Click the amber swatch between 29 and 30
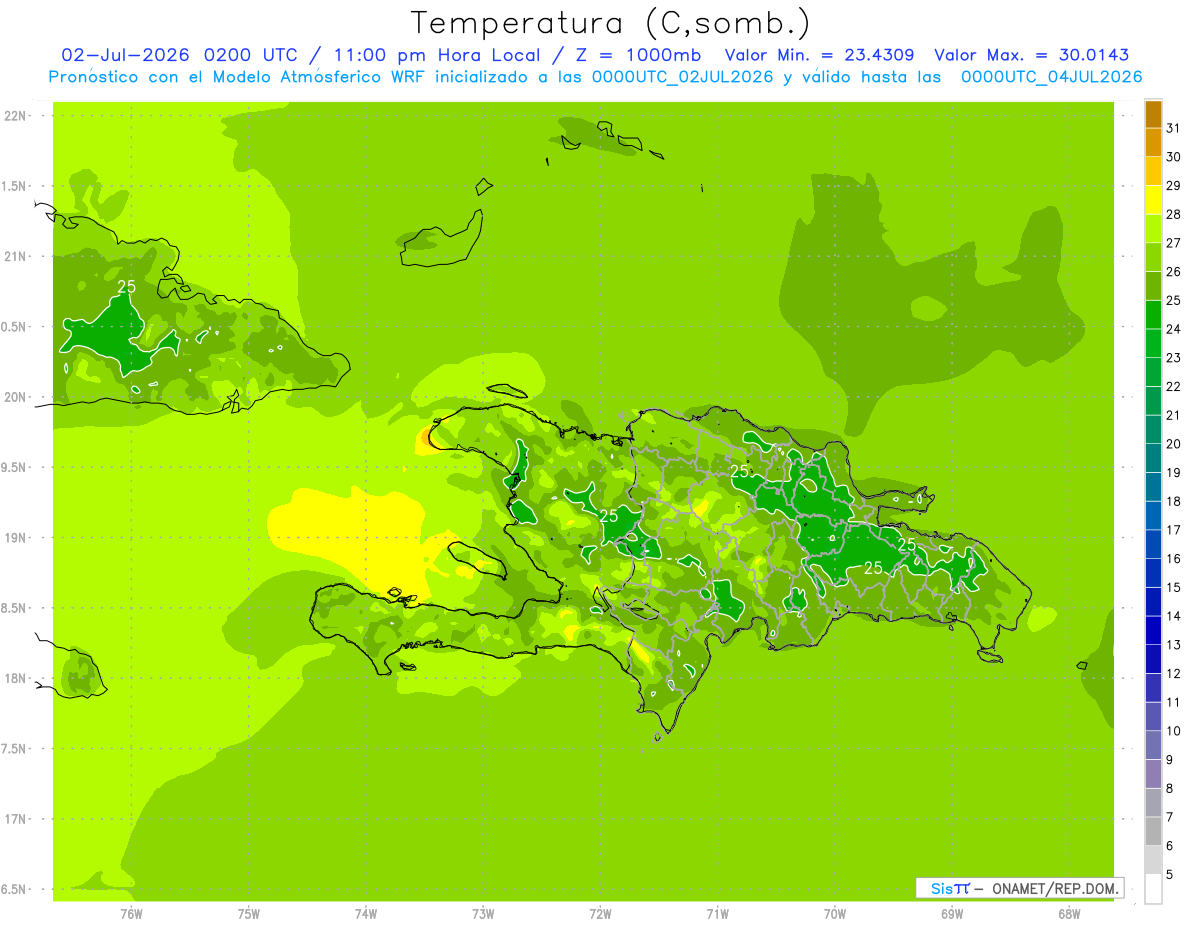 1153,172
